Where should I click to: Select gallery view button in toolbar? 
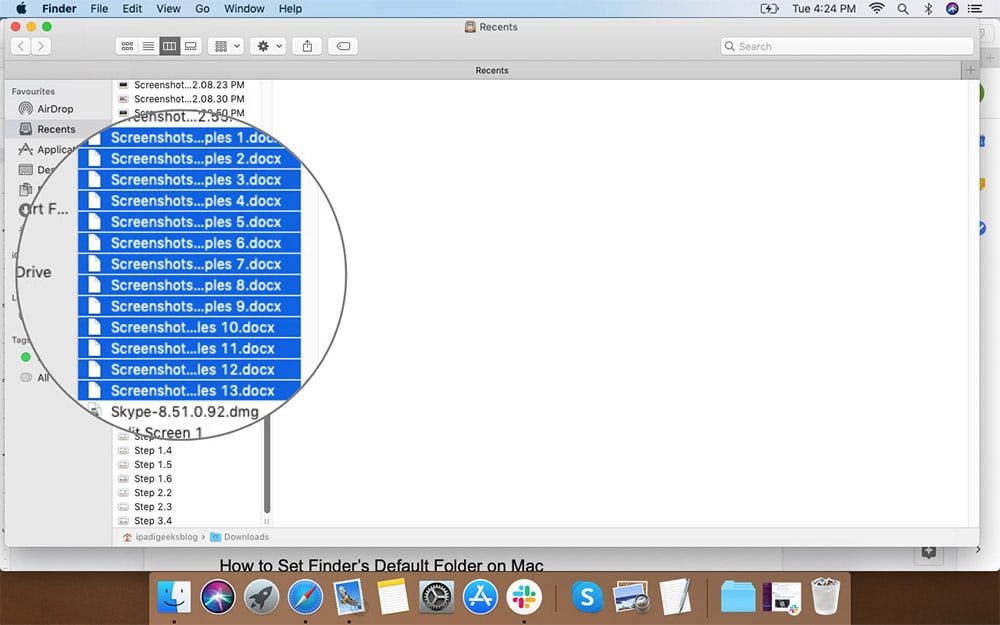190,46
